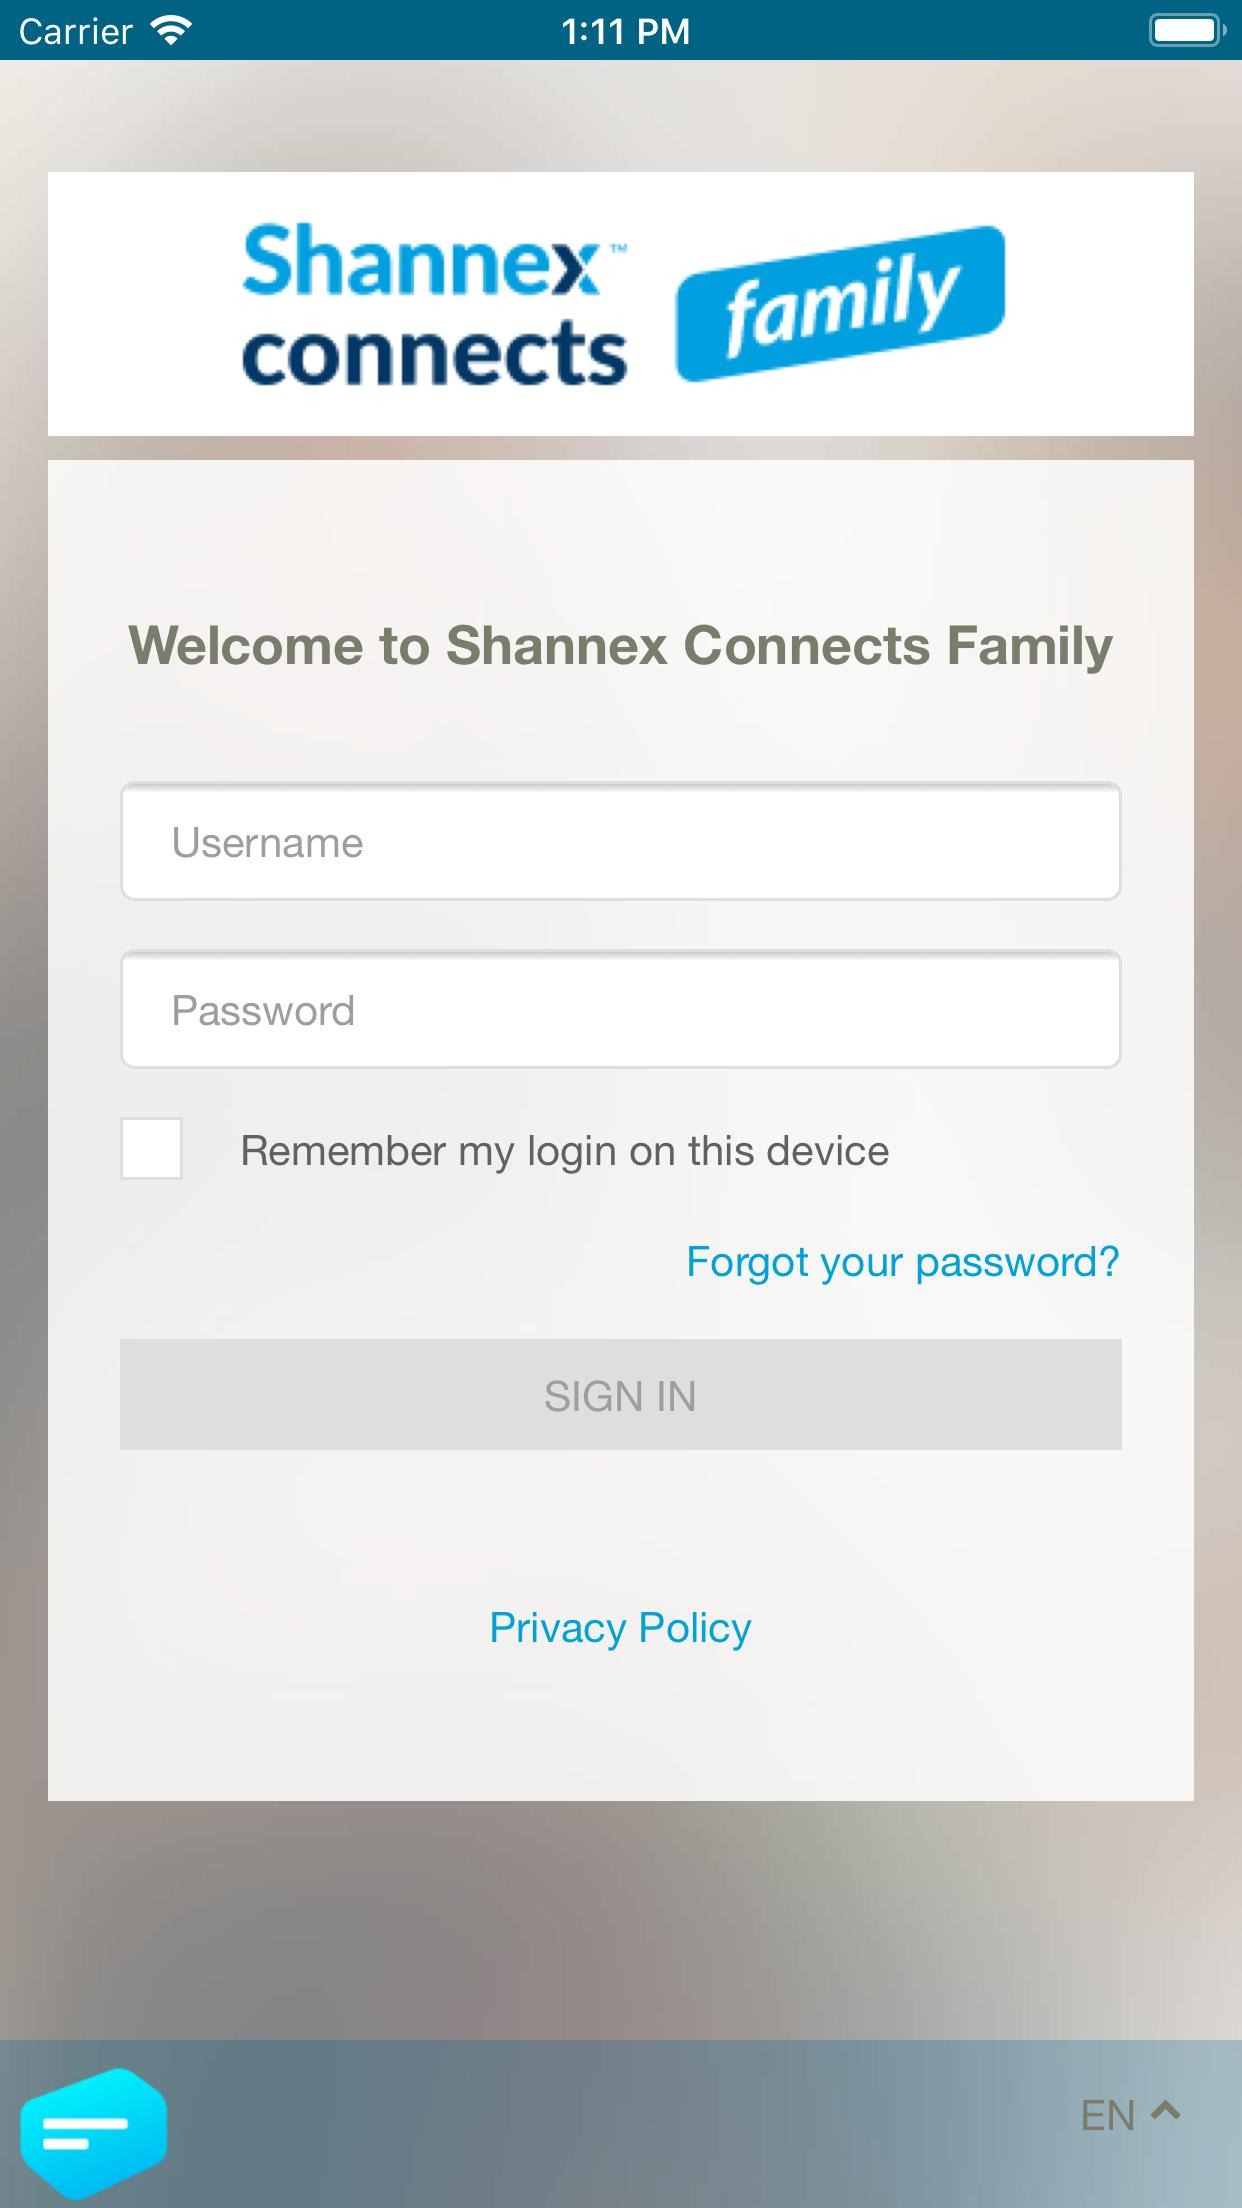Screen dimensions: 1242x2208
Task: Tap the Wi-Fi signal icon
Action: pyautogui.click(x=171, y=31)
